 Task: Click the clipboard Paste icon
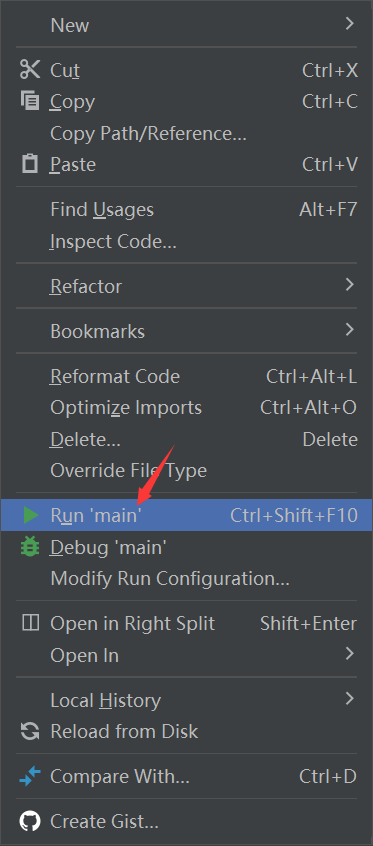[x=30, y=164]
